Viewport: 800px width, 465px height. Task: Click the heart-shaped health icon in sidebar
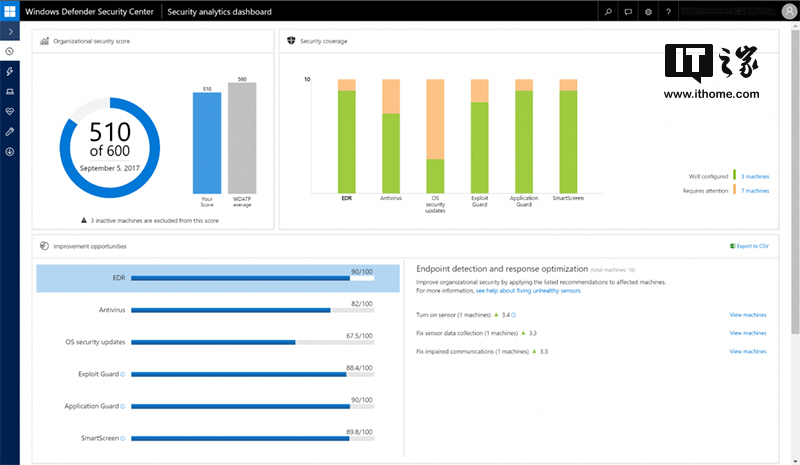click(x=9, y=111)
